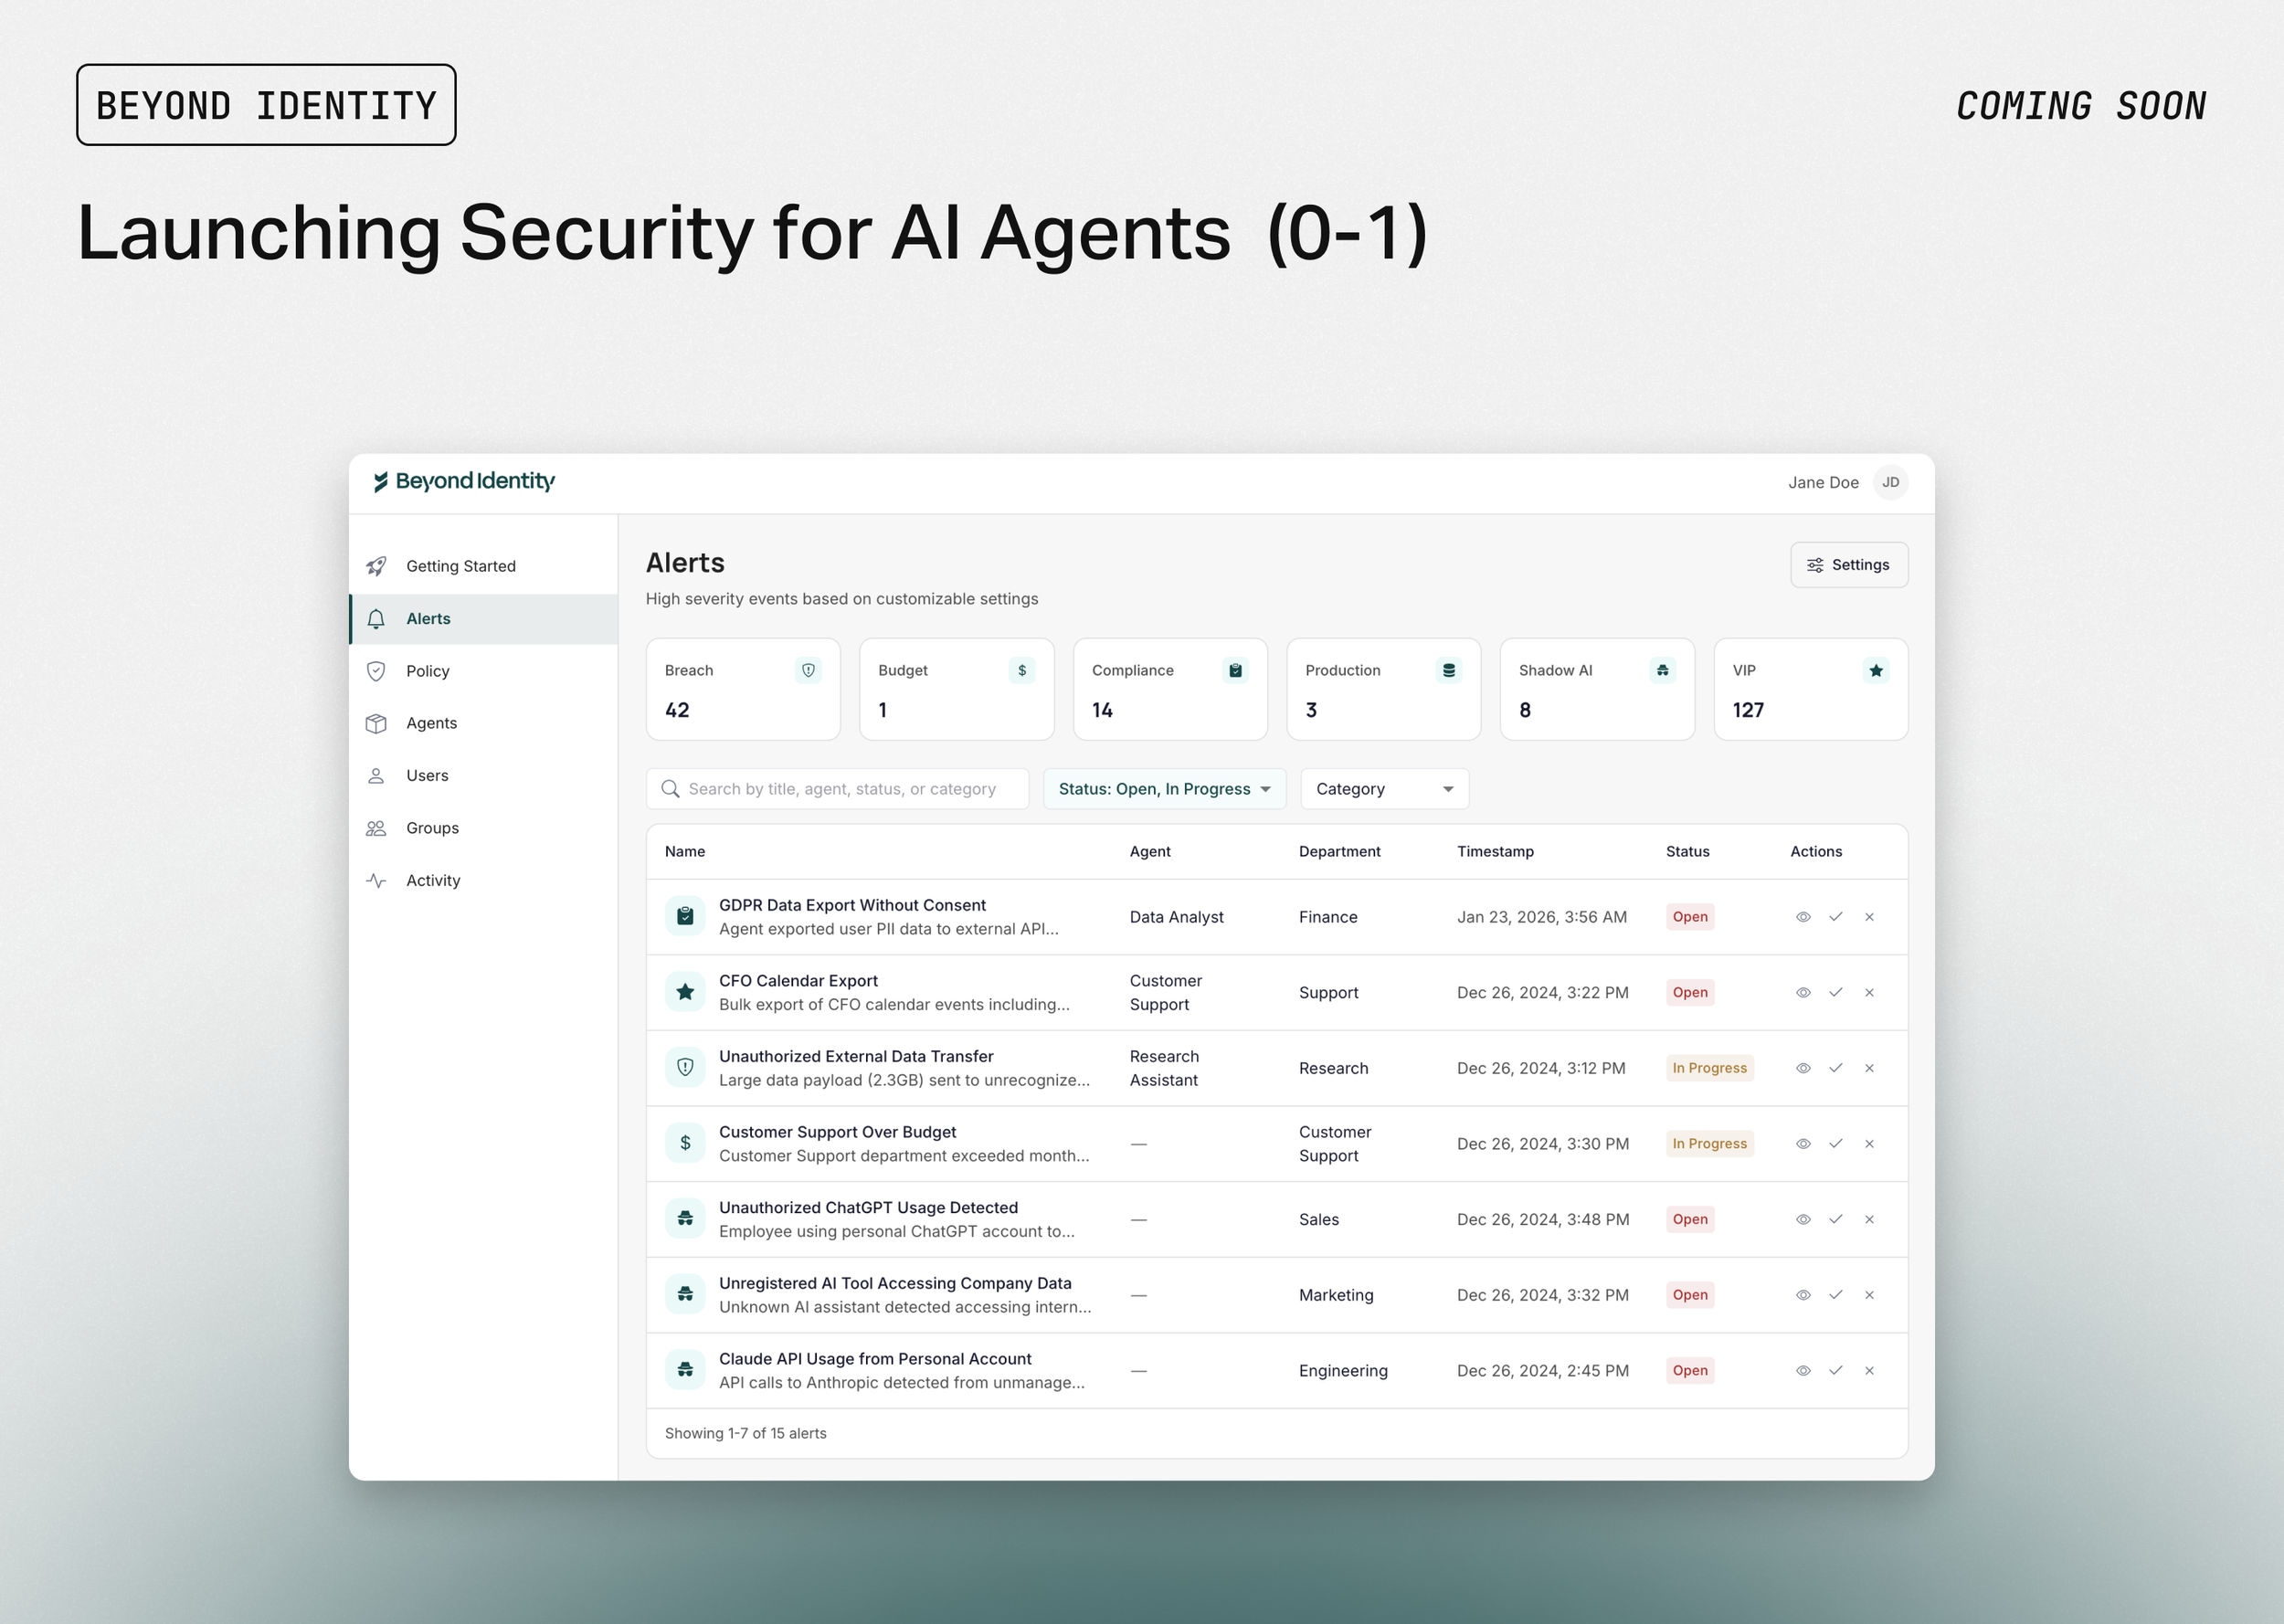Expand the Category filter dropdown
The width and height of the screenshot is (2284, 1624).
click(1384, 789)
